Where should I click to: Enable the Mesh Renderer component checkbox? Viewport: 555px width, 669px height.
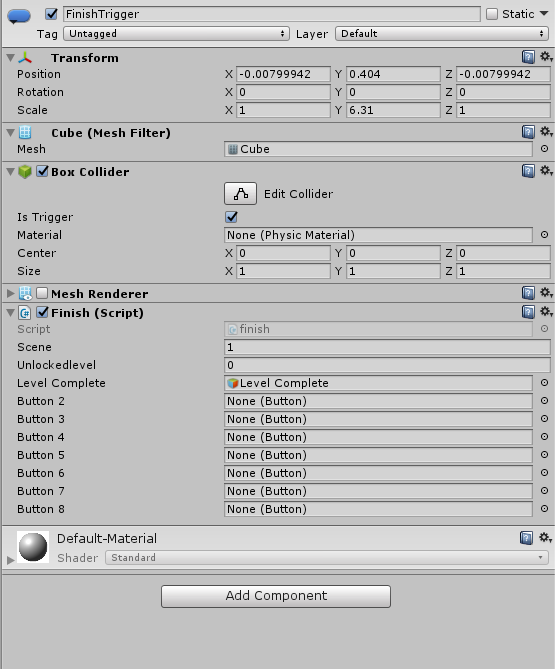tap(42, 293)
